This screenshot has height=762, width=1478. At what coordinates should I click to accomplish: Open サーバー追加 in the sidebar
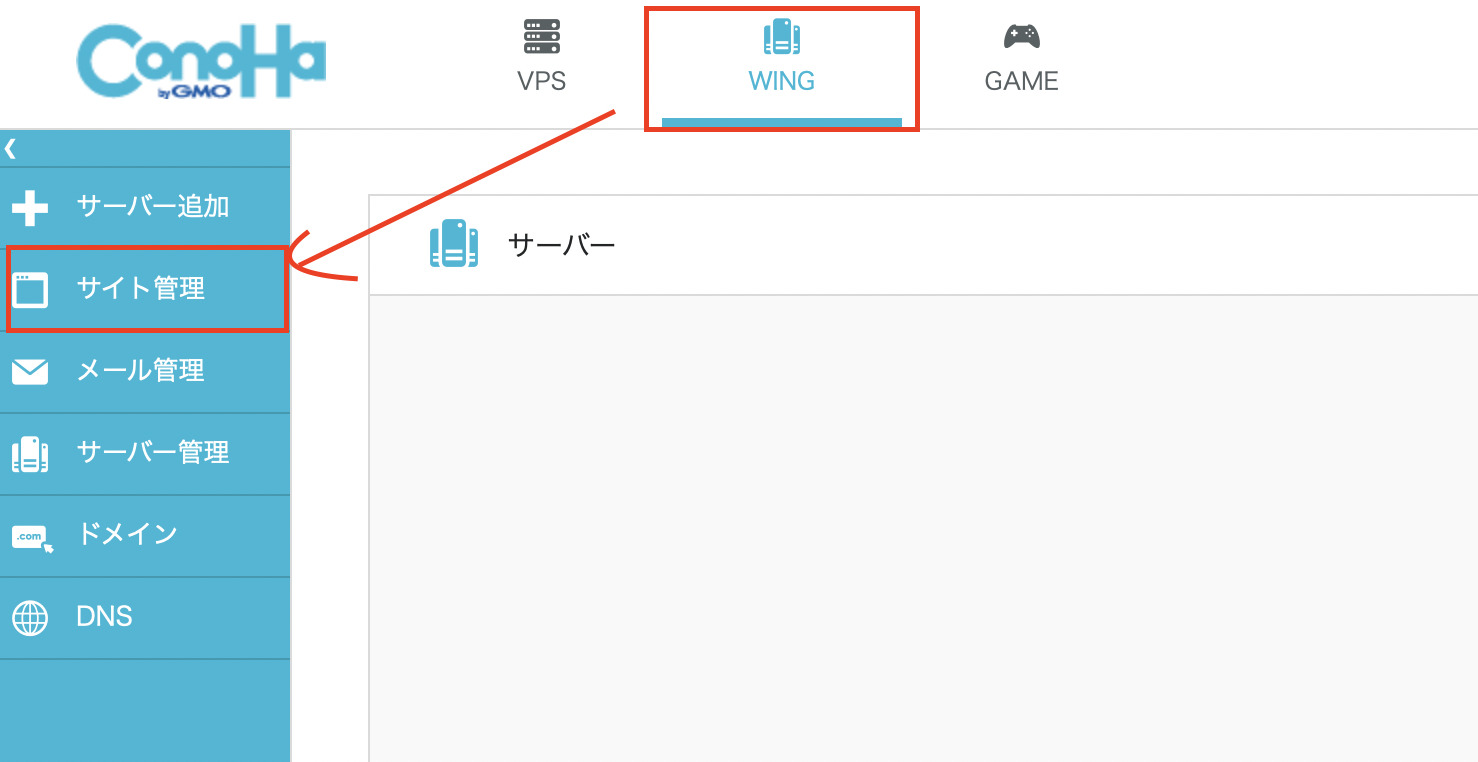tap(145, 208)
